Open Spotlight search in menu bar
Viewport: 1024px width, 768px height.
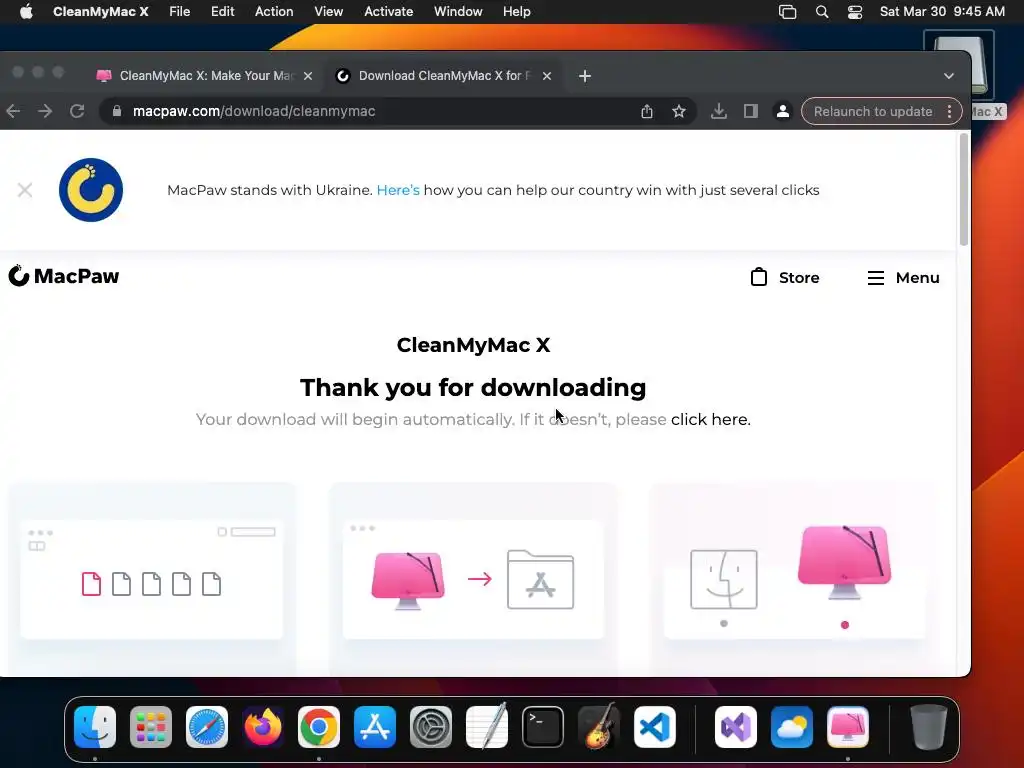(822, 12)
